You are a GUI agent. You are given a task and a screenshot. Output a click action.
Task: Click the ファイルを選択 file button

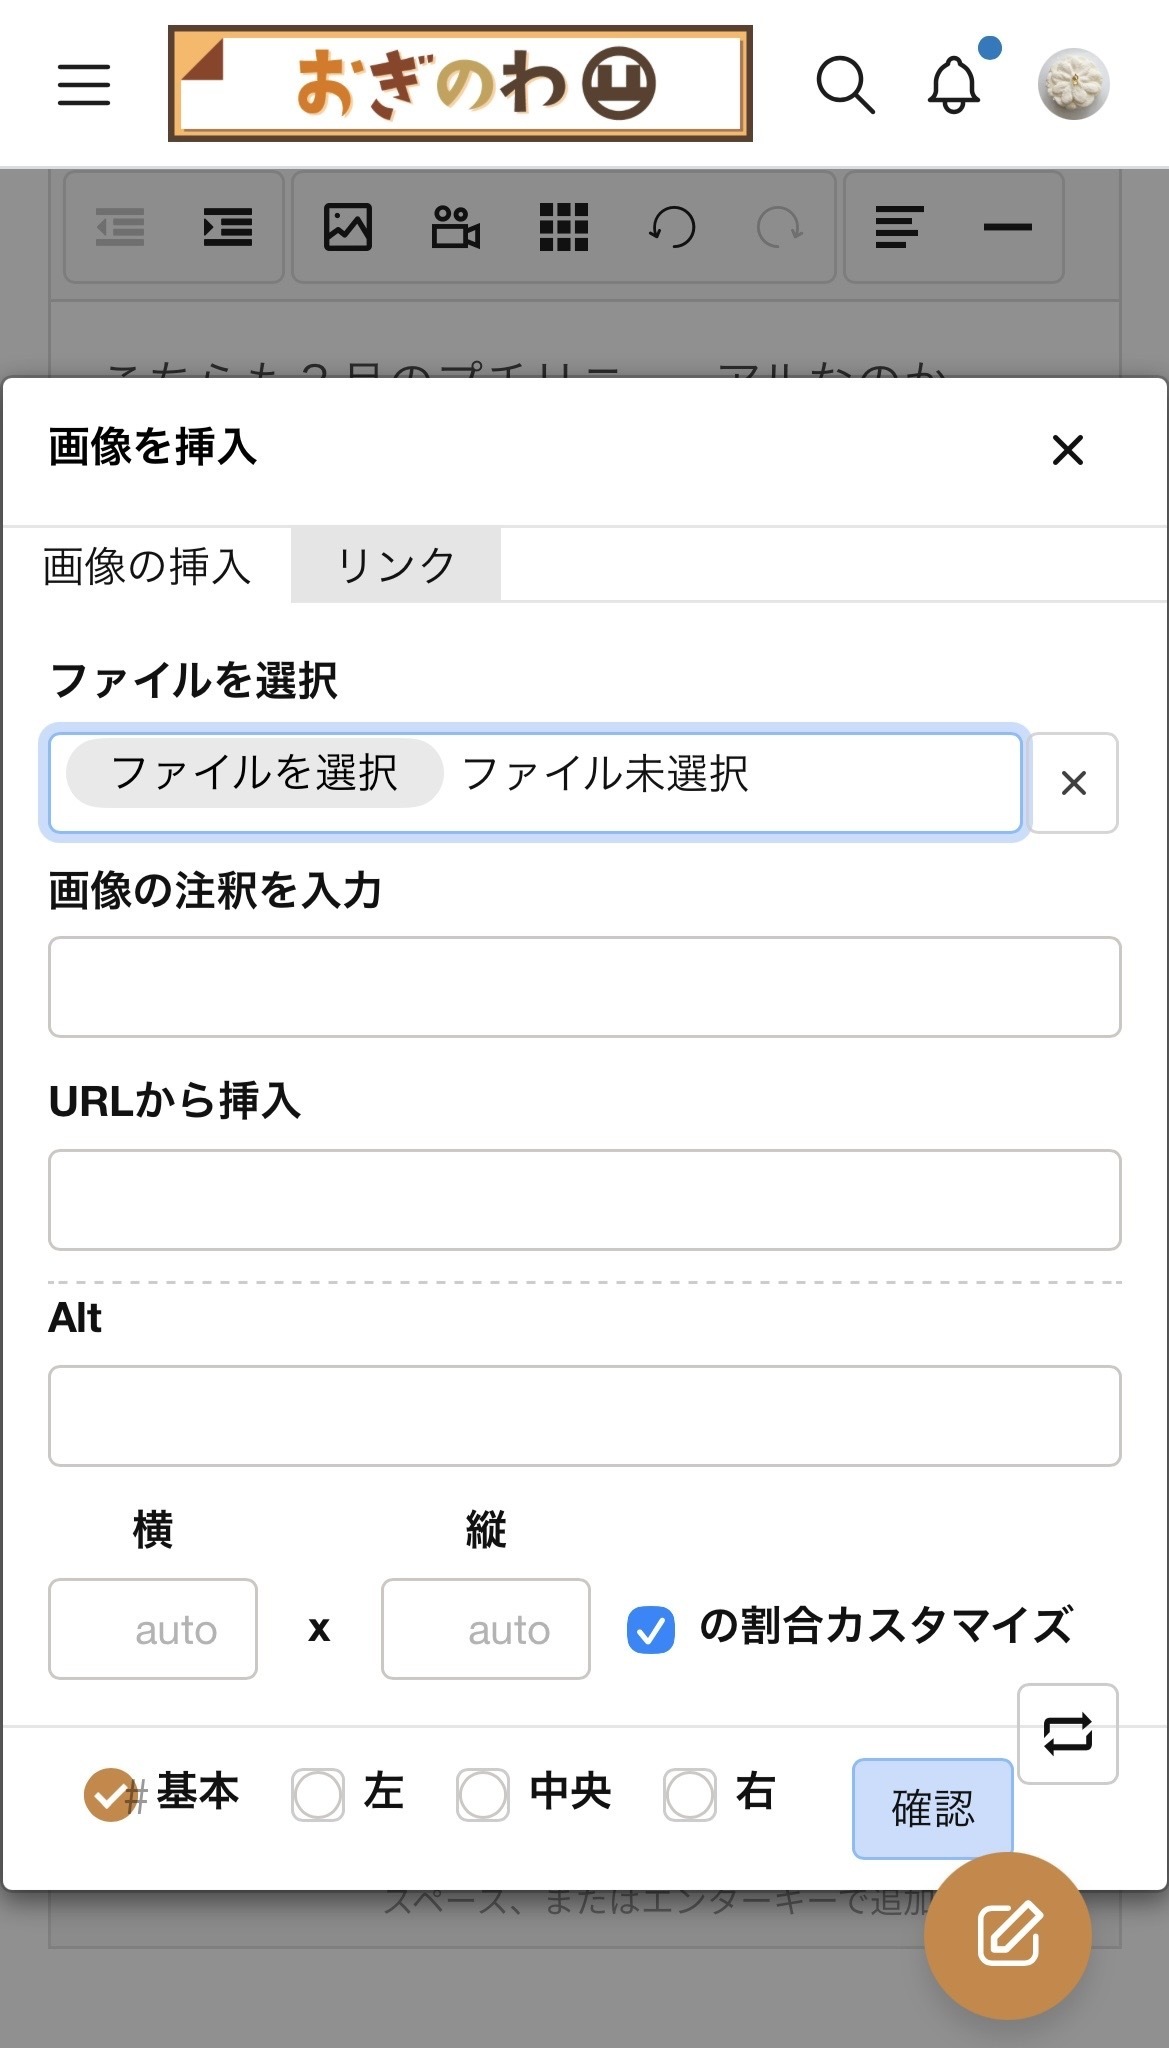click(254, 773)
